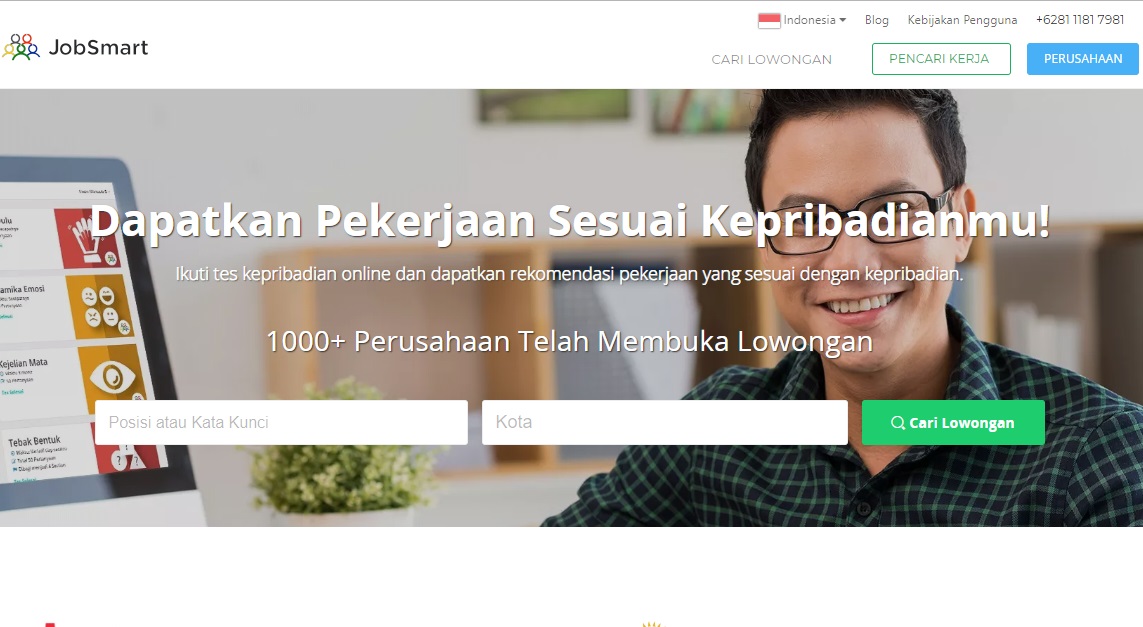Click the eye icon labeled Kejelian Mata
This screenshot has width=1143, height=627.
coord(112,378)
